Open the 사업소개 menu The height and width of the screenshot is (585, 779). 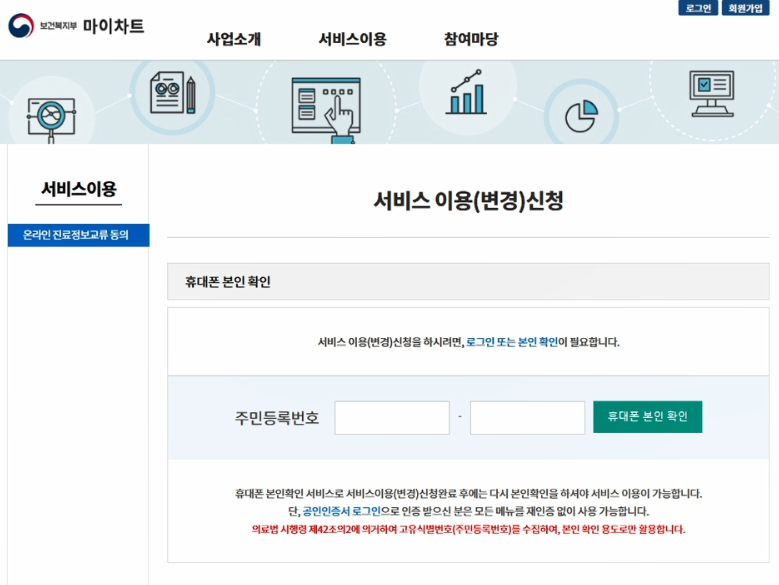click(x=234, y=39)
